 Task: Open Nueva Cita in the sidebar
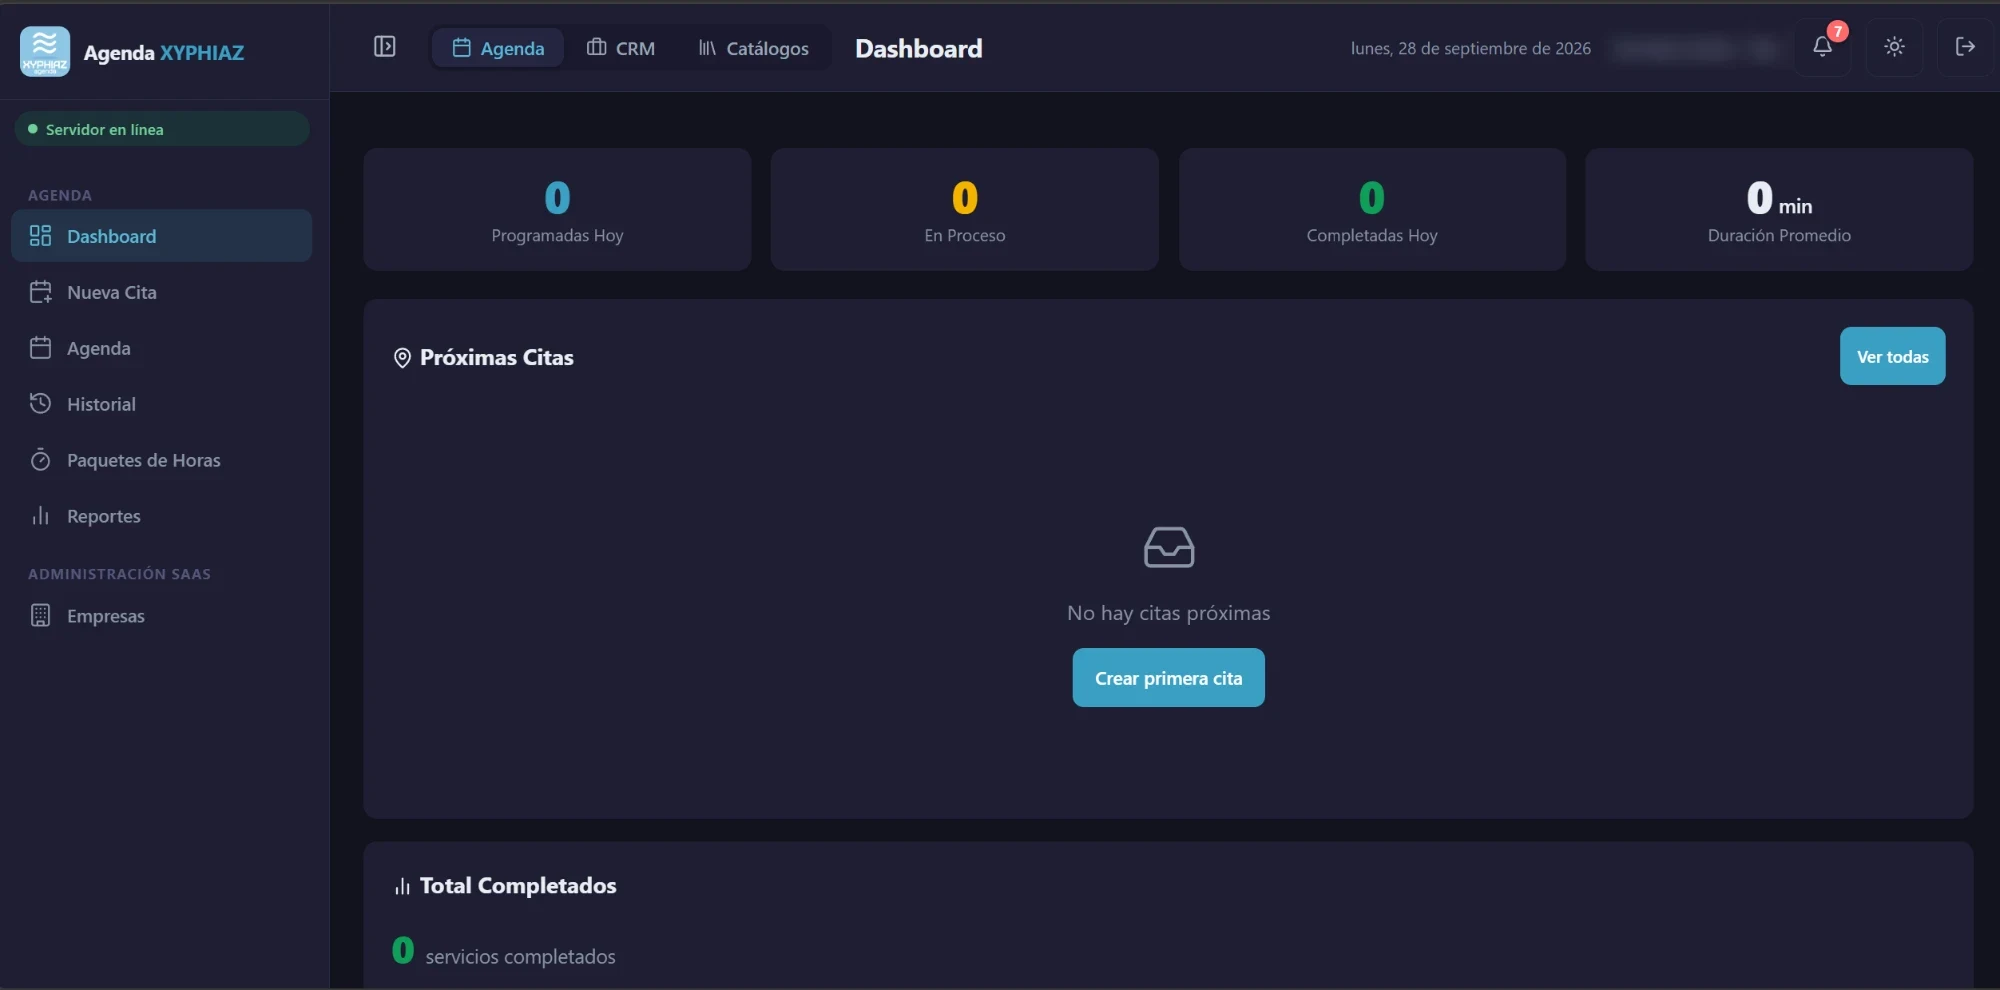(x=162, y=292)
